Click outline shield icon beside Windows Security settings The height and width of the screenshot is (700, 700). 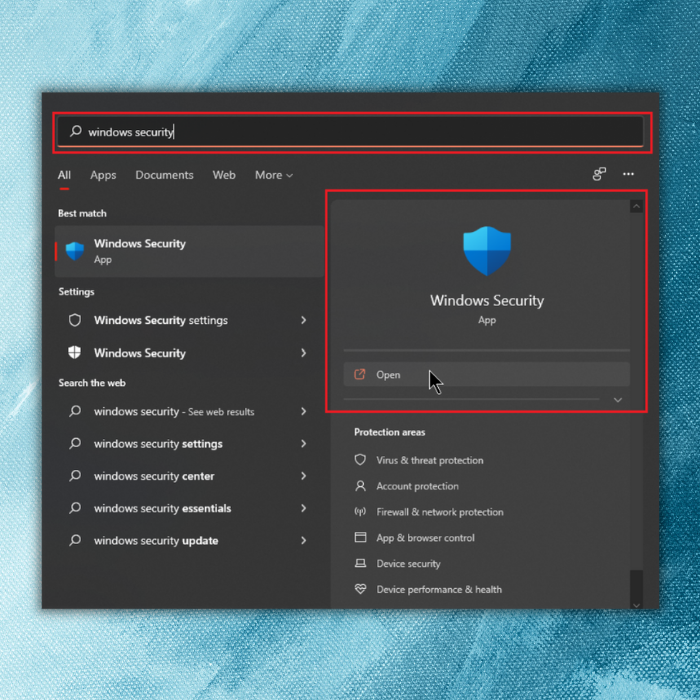pyautogui.click(x=75, y=320)
